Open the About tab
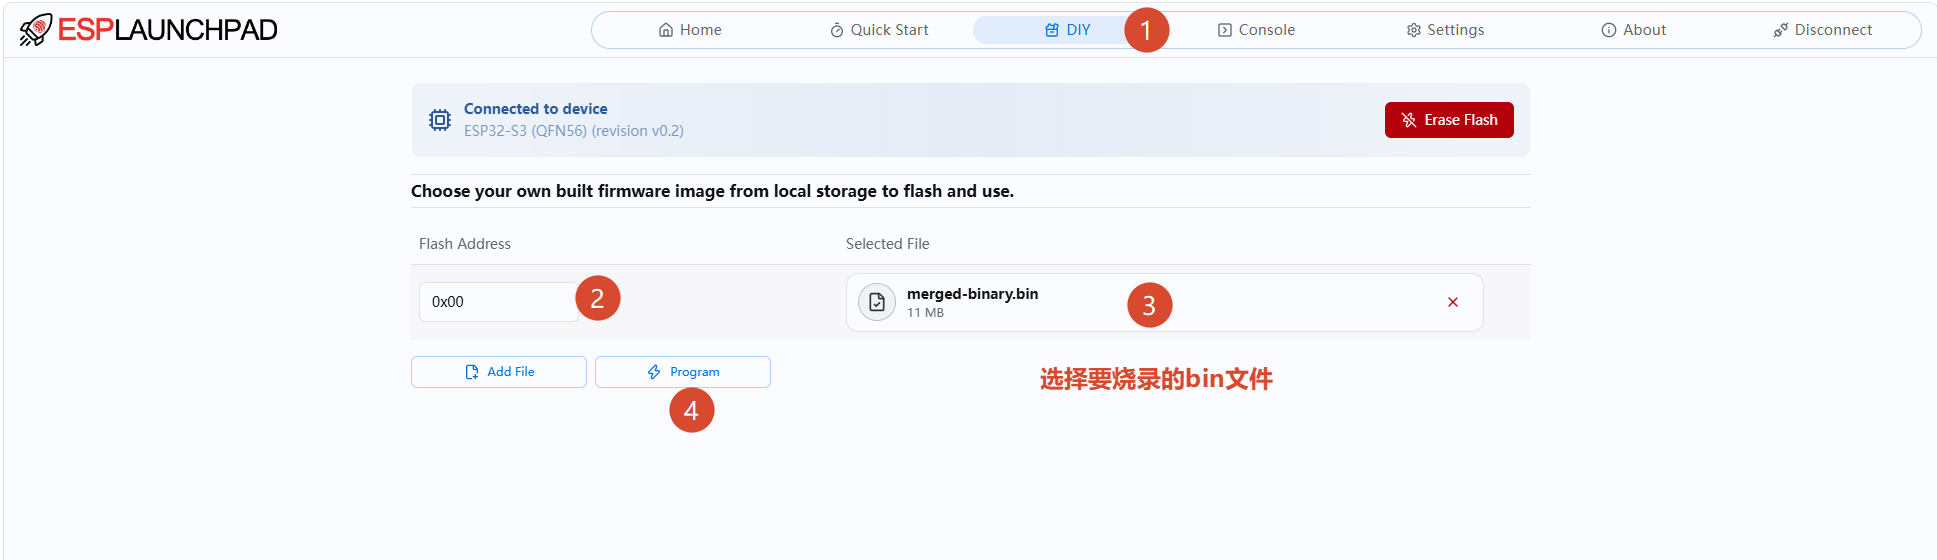 (1633, 30)
